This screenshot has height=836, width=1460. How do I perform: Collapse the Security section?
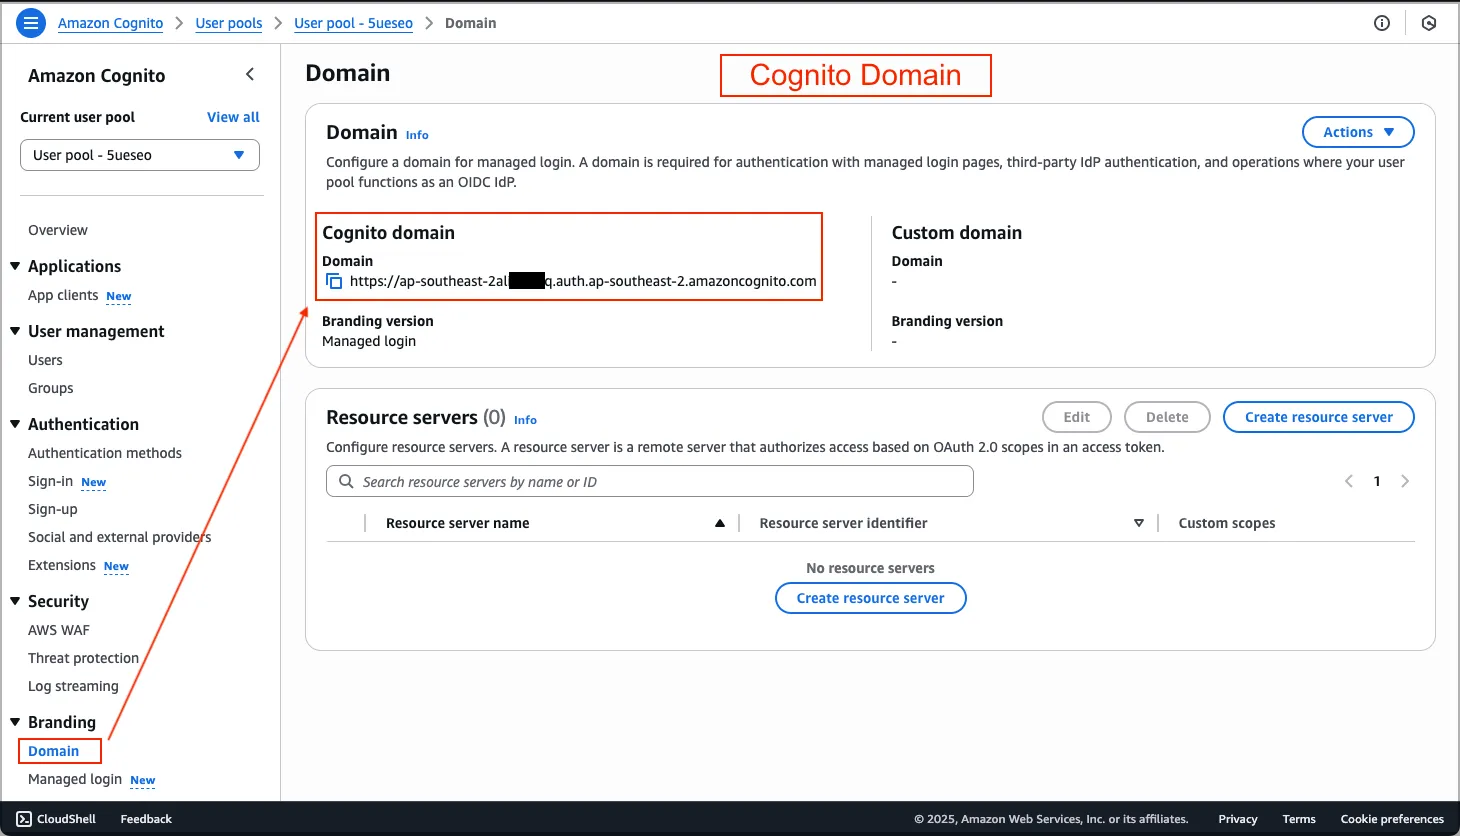pos(15,601)
